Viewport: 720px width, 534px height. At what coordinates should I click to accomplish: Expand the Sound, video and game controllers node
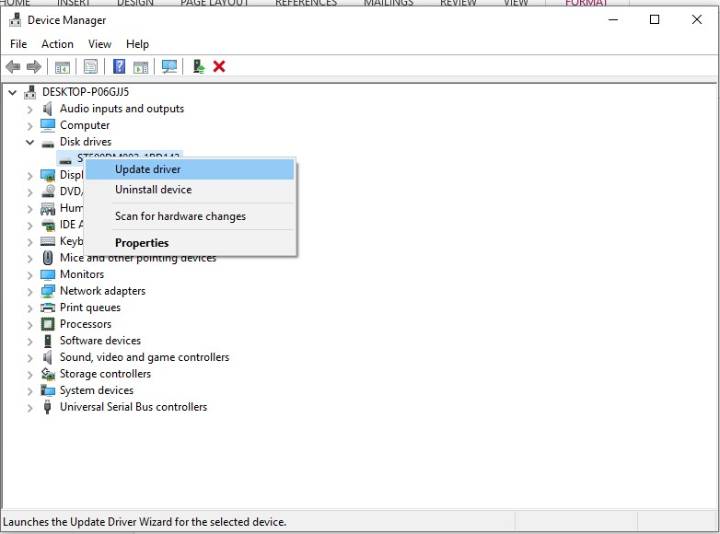[x=30, y=358]
